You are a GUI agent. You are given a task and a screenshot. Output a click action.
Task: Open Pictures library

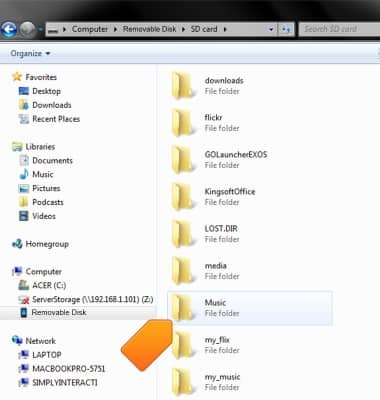point(46,188)
